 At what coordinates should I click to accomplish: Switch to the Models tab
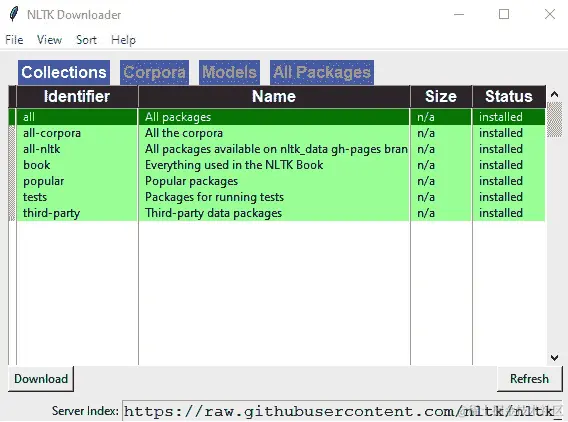pyautogui.click(x=229, y=72)
